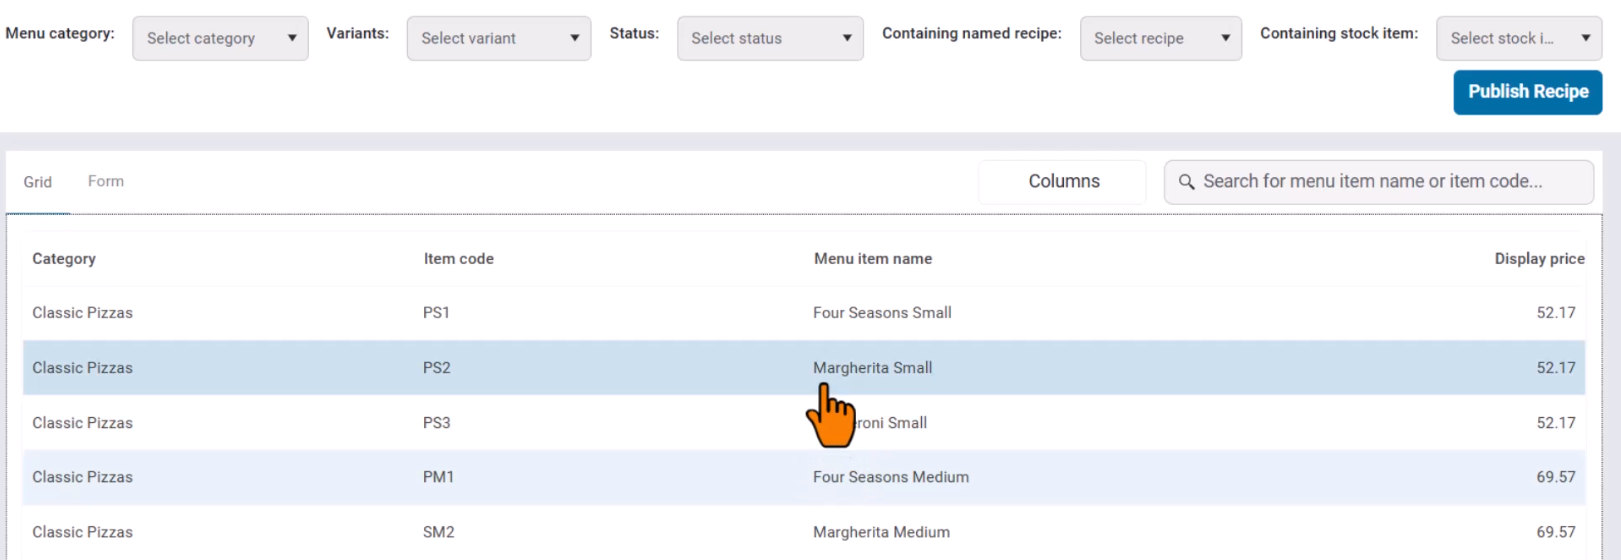The height and width of the screenshot is (560, 1621).
Task: Select the Margherita Medium row
Action: pos(881,532)
